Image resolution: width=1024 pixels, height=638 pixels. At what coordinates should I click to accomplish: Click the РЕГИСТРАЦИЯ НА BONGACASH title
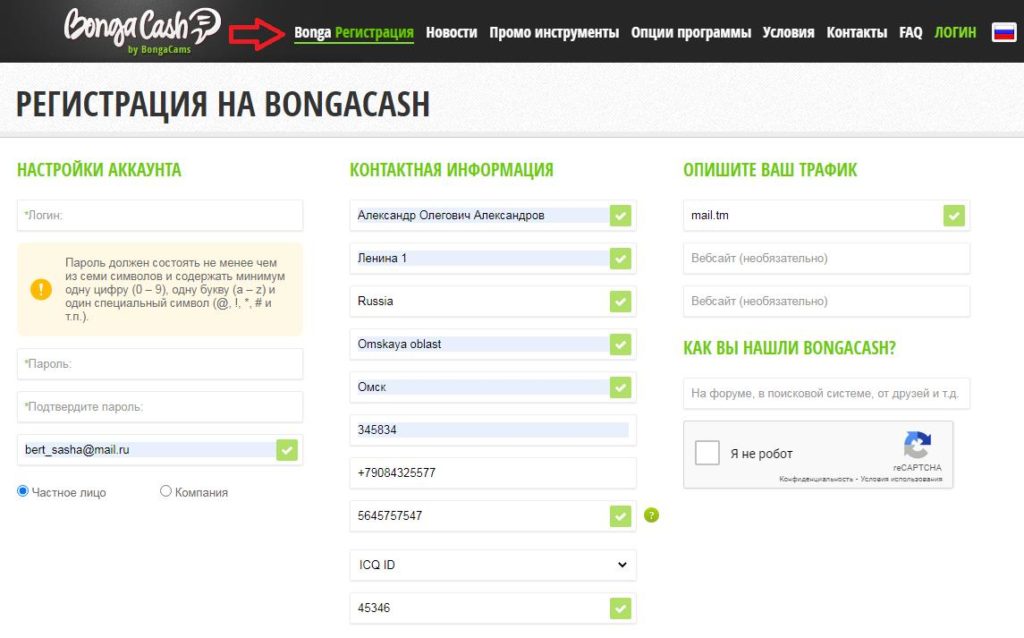click(x=223, y=104)
